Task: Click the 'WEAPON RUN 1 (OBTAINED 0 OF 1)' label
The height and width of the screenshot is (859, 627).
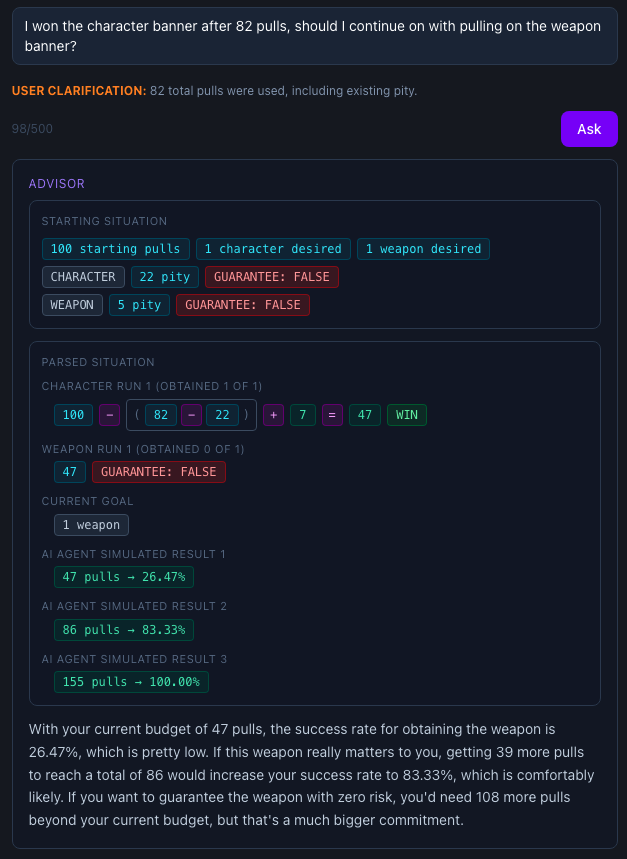Action: tap(143, 449)
